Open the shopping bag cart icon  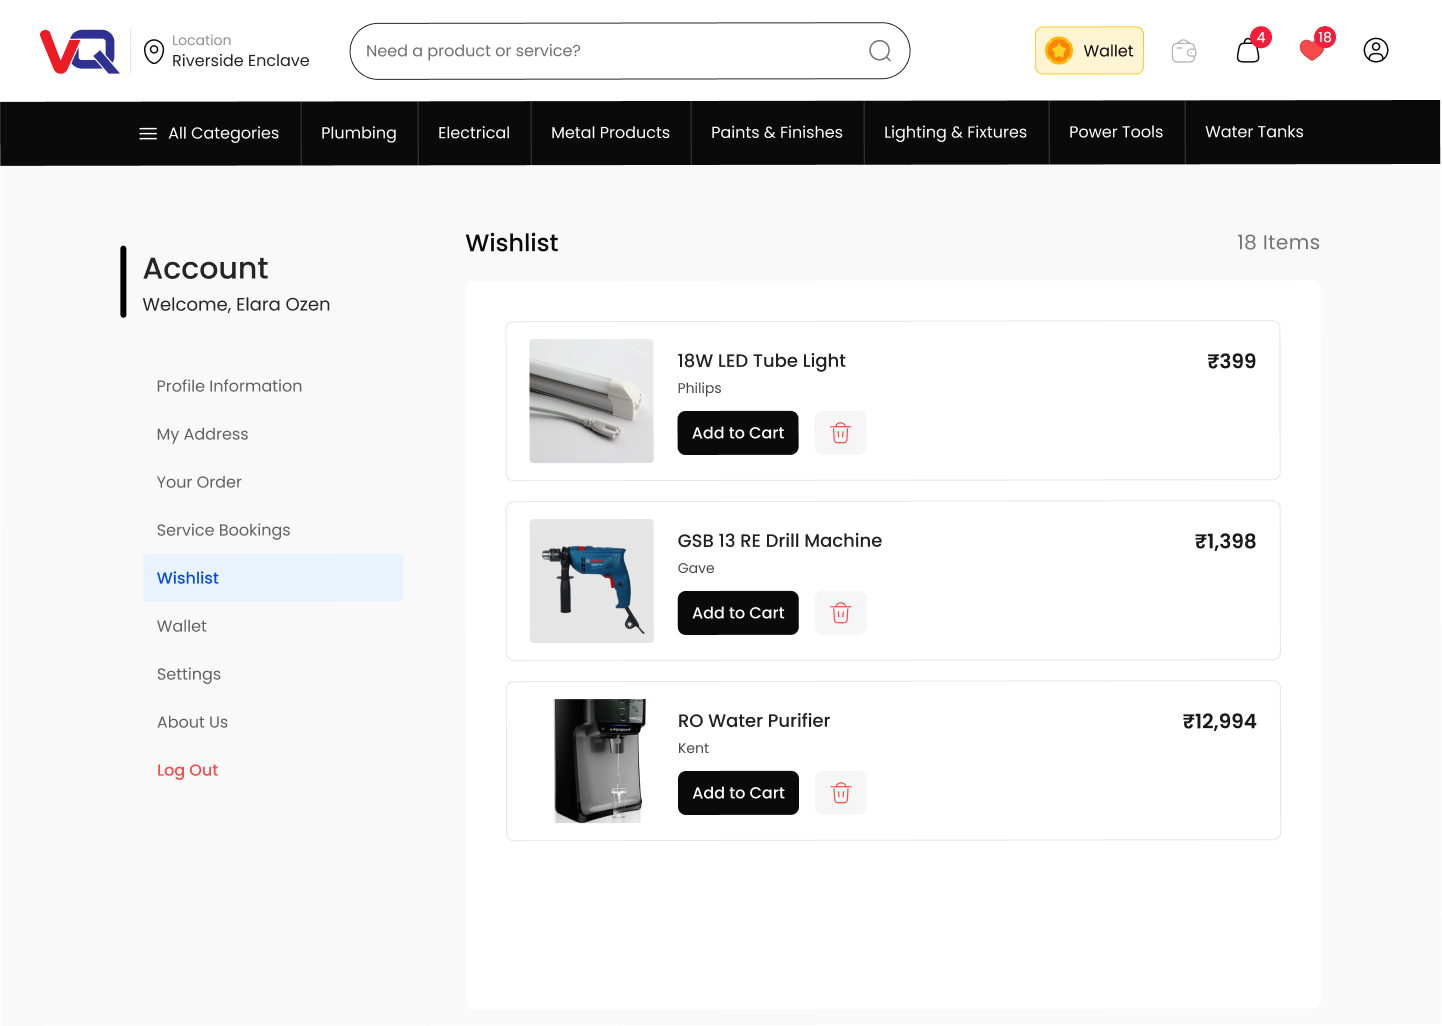click(1248, 51)
